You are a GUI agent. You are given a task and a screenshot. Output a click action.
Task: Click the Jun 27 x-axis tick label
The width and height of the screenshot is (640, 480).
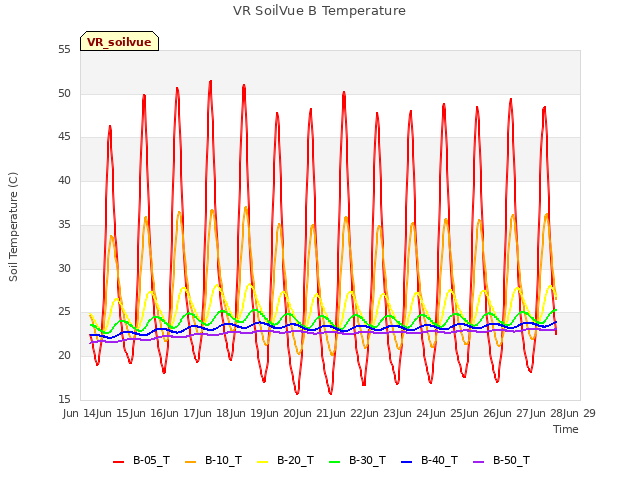tap(513, 413)
